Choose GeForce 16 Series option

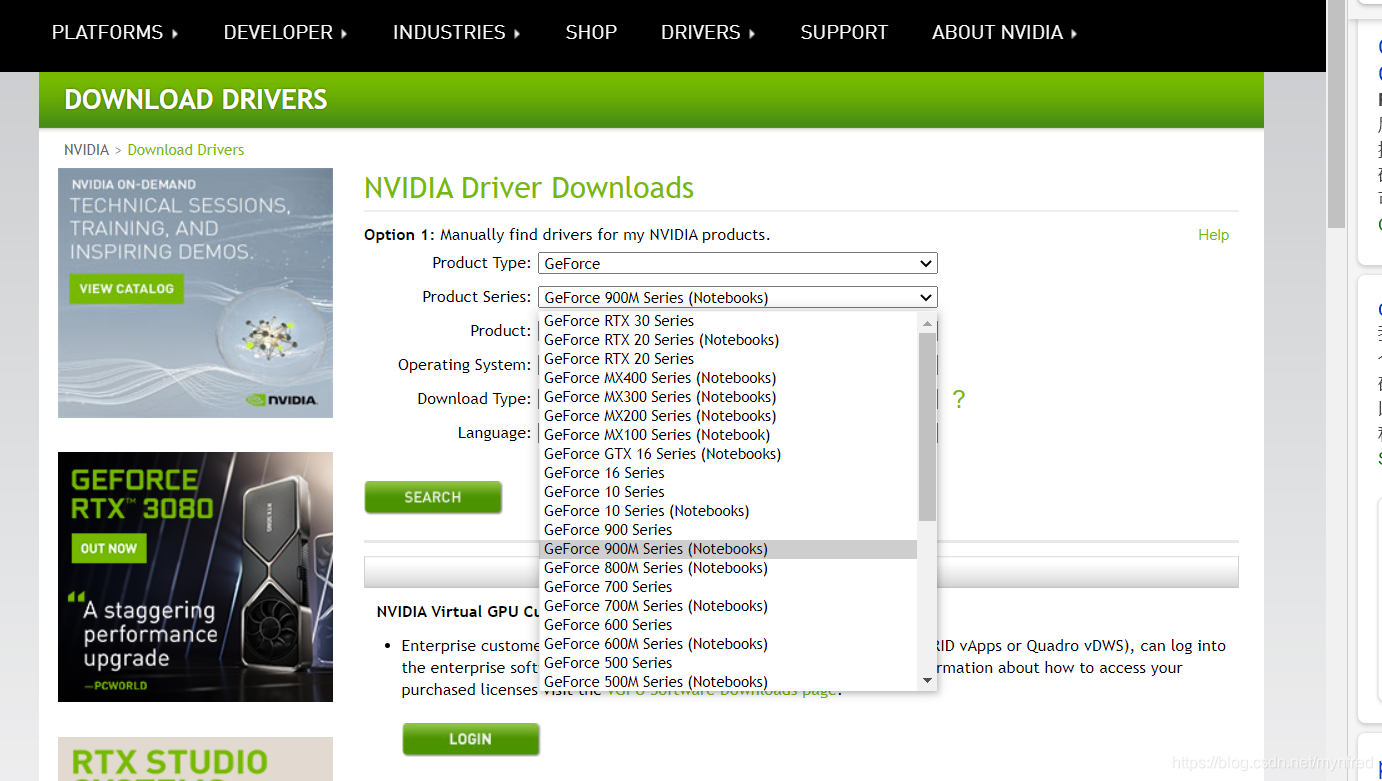click(728, 473)
